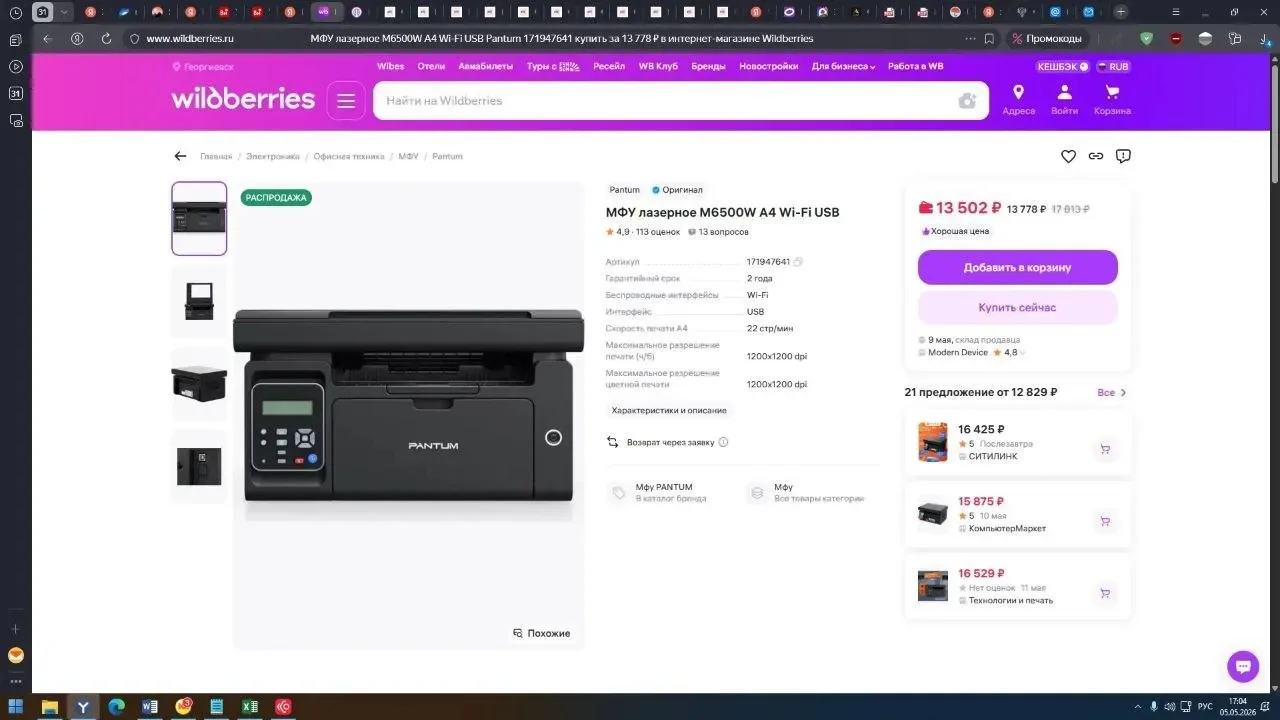The height and width of the screenshot is (720, 1280).
Task: Launch Microsoft Word from the taskbar
Action: click(150, 707)
